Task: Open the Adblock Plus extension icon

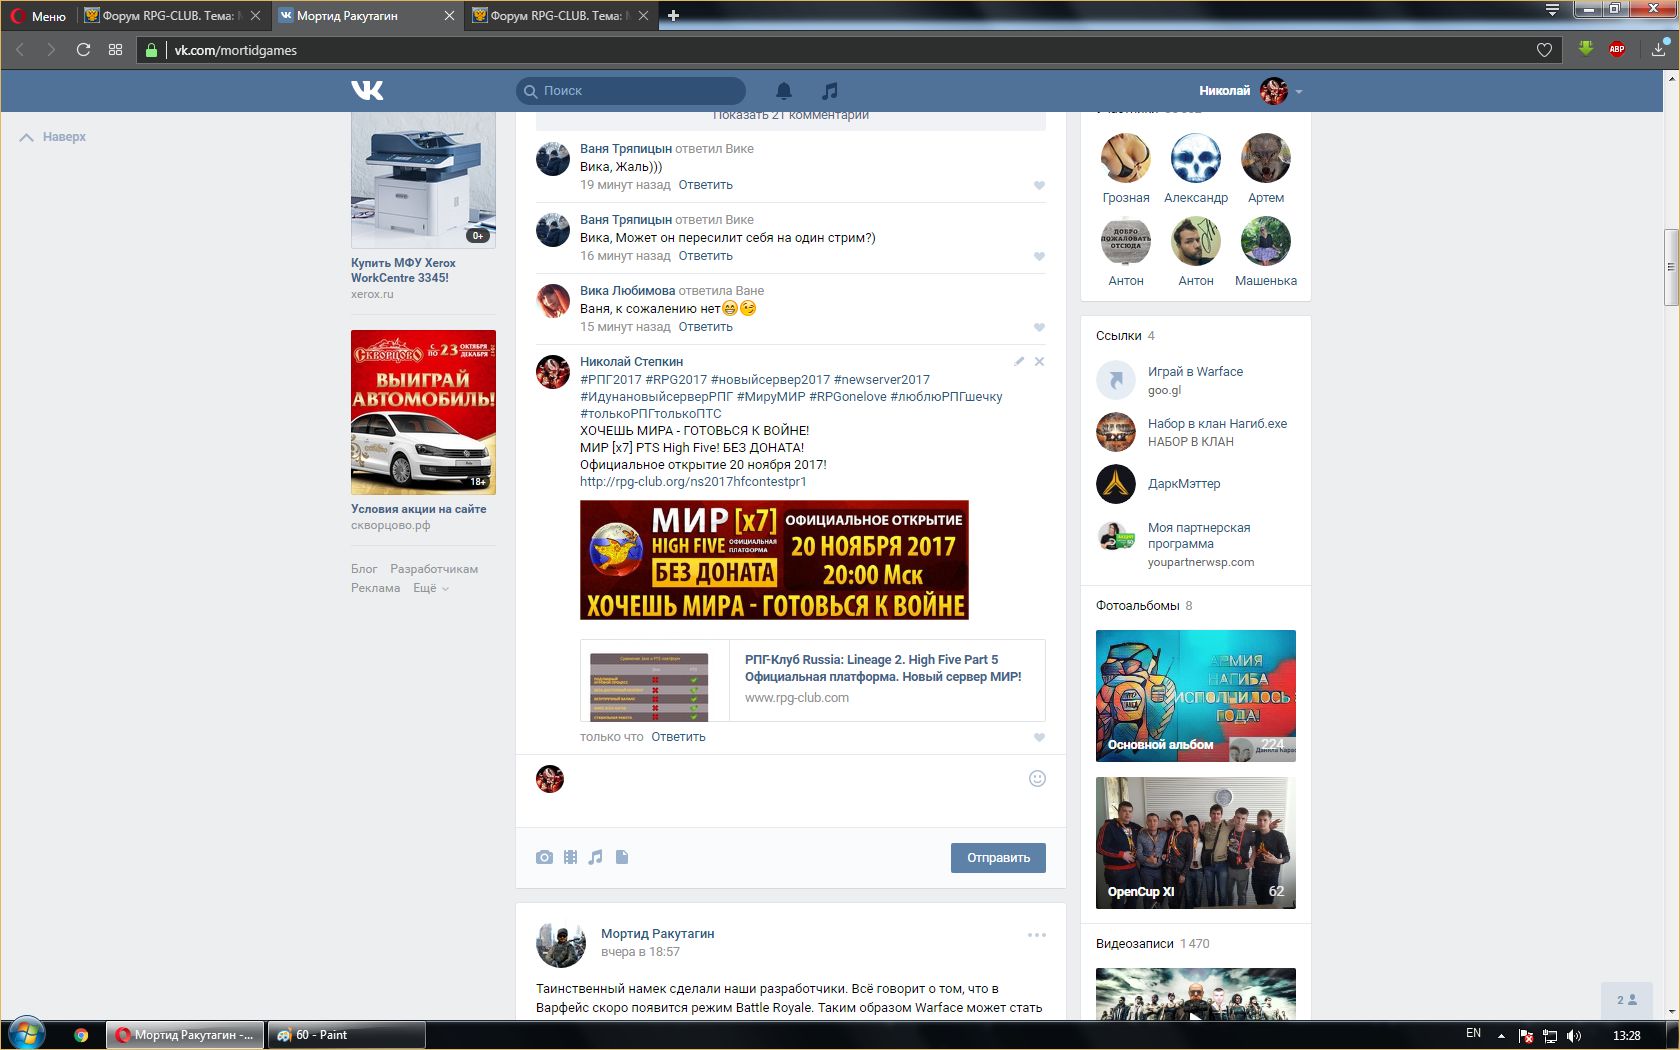Action: click(1617, 49)
